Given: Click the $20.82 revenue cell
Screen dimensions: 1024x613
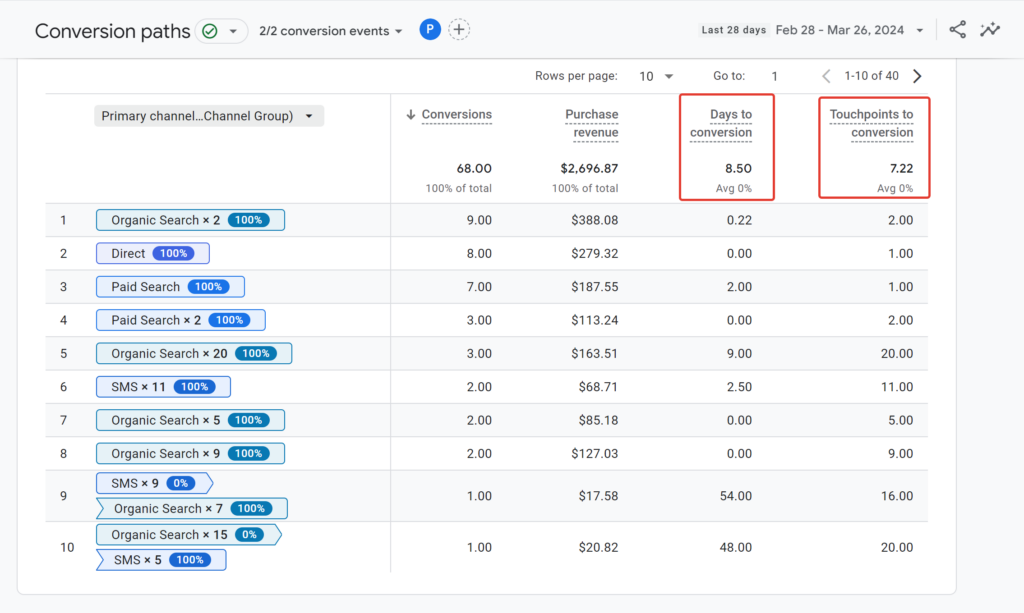Looking at the screenshot, I should [x=598, y=547].
